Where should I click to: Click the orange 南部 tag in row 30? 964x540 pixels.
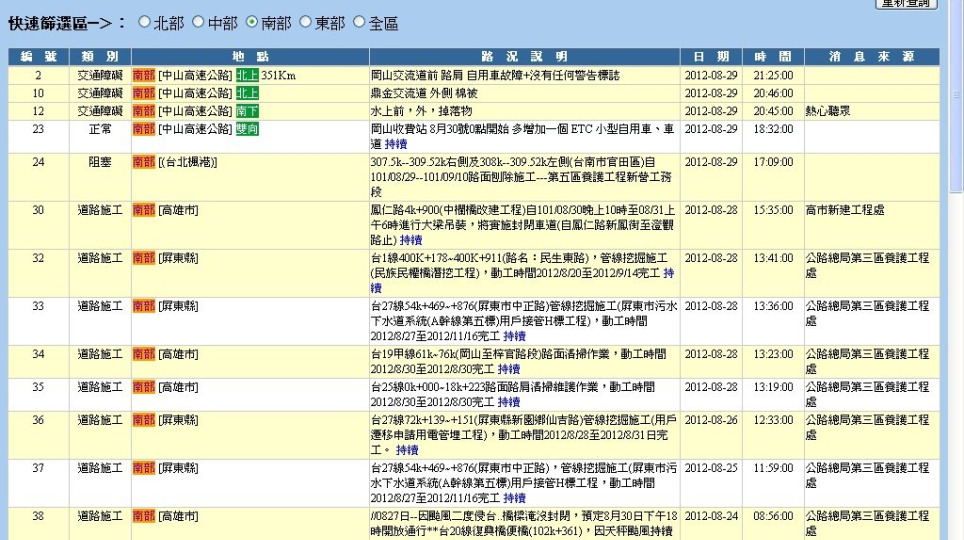click(144, 210)
